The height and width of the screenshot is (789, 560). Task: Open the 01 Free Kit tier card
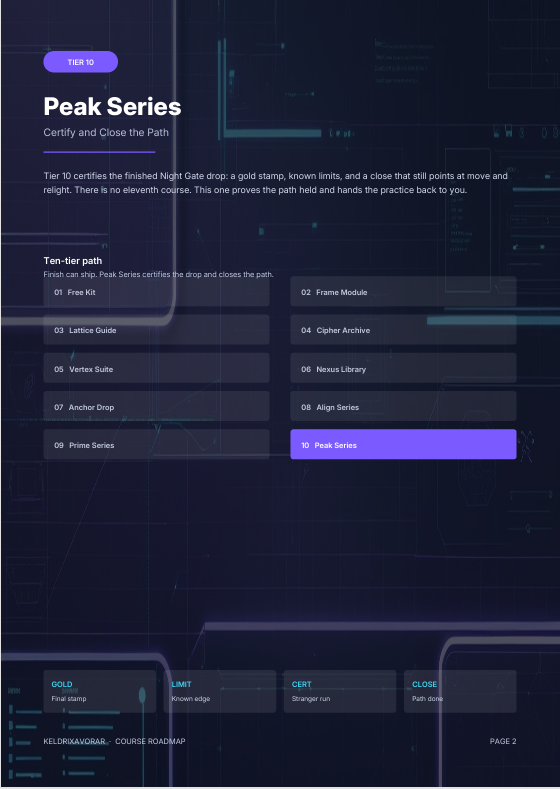[156, 292]
